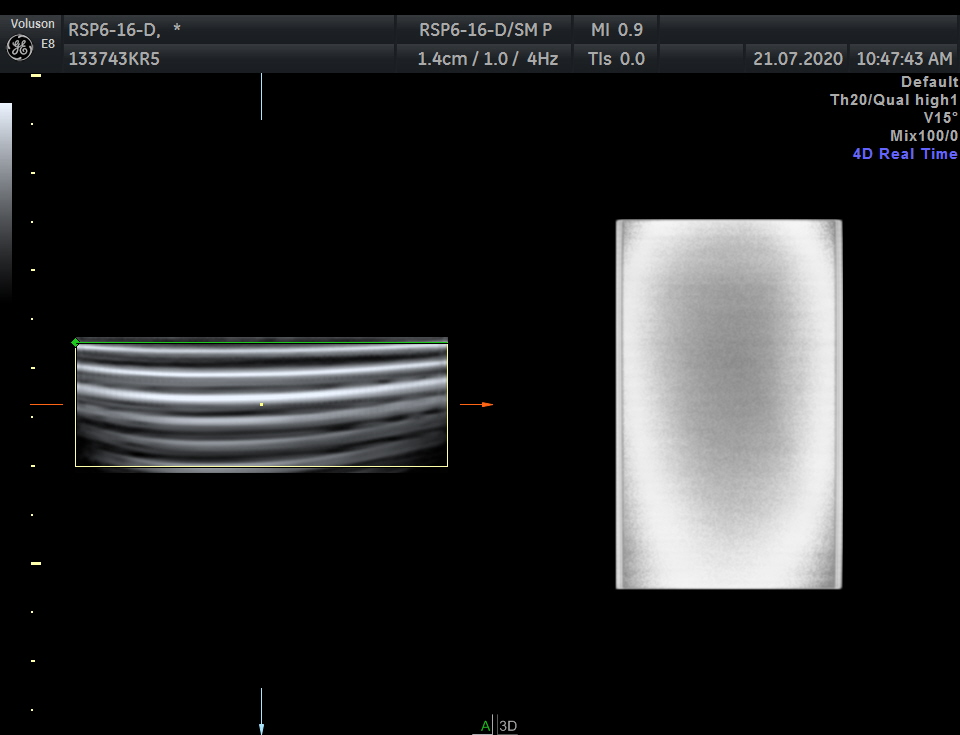The image size is (960, 735).
Task: Click the green render direction line
Action: tap(262, 343)
